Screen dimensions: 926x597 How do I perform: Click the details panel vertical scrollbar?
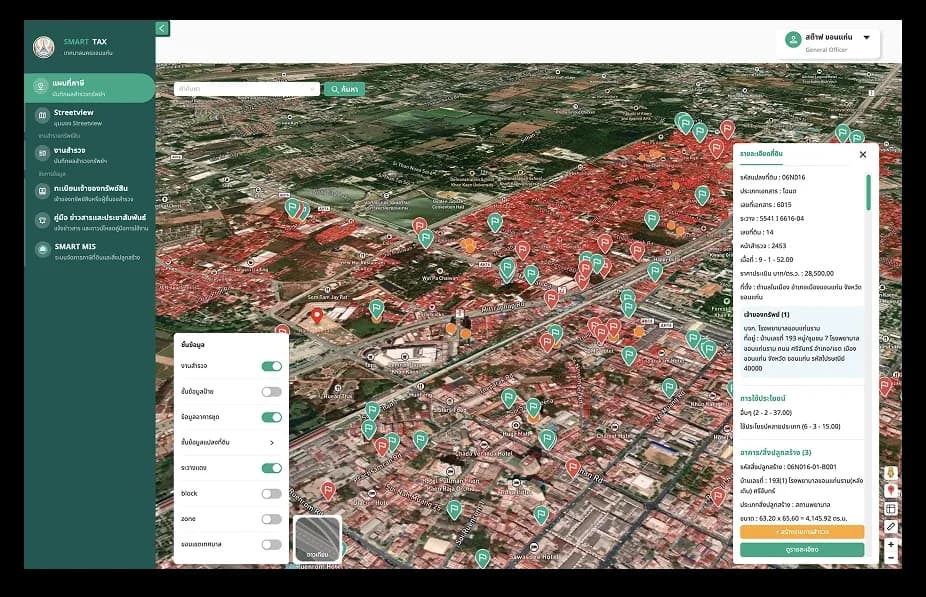tap(868, 192)
